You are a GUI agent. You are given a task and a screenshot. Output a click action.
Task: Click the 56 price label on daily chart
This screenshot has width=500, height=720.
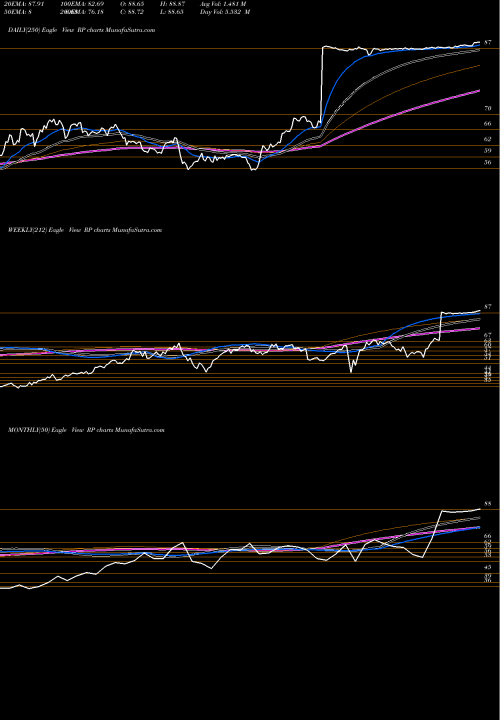[488, 162]
